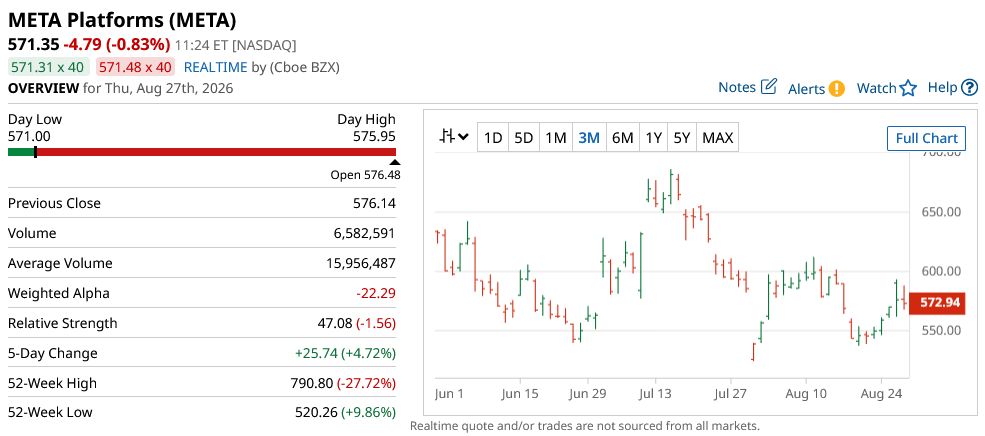
Task: Click the 5-Day Change value +25.74
Action: pos(316,353)
